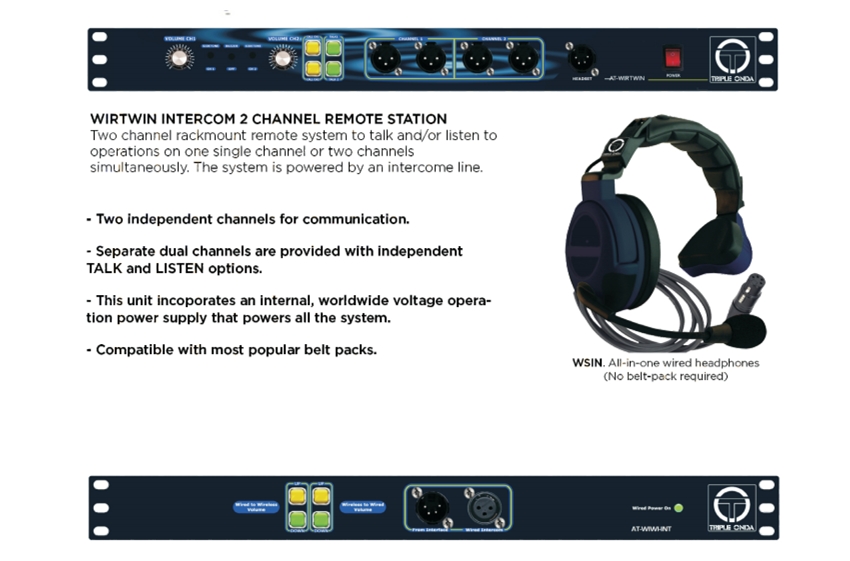Click the top yellow Call CH1 button
850x561 pixels.
tap(313, 48)
